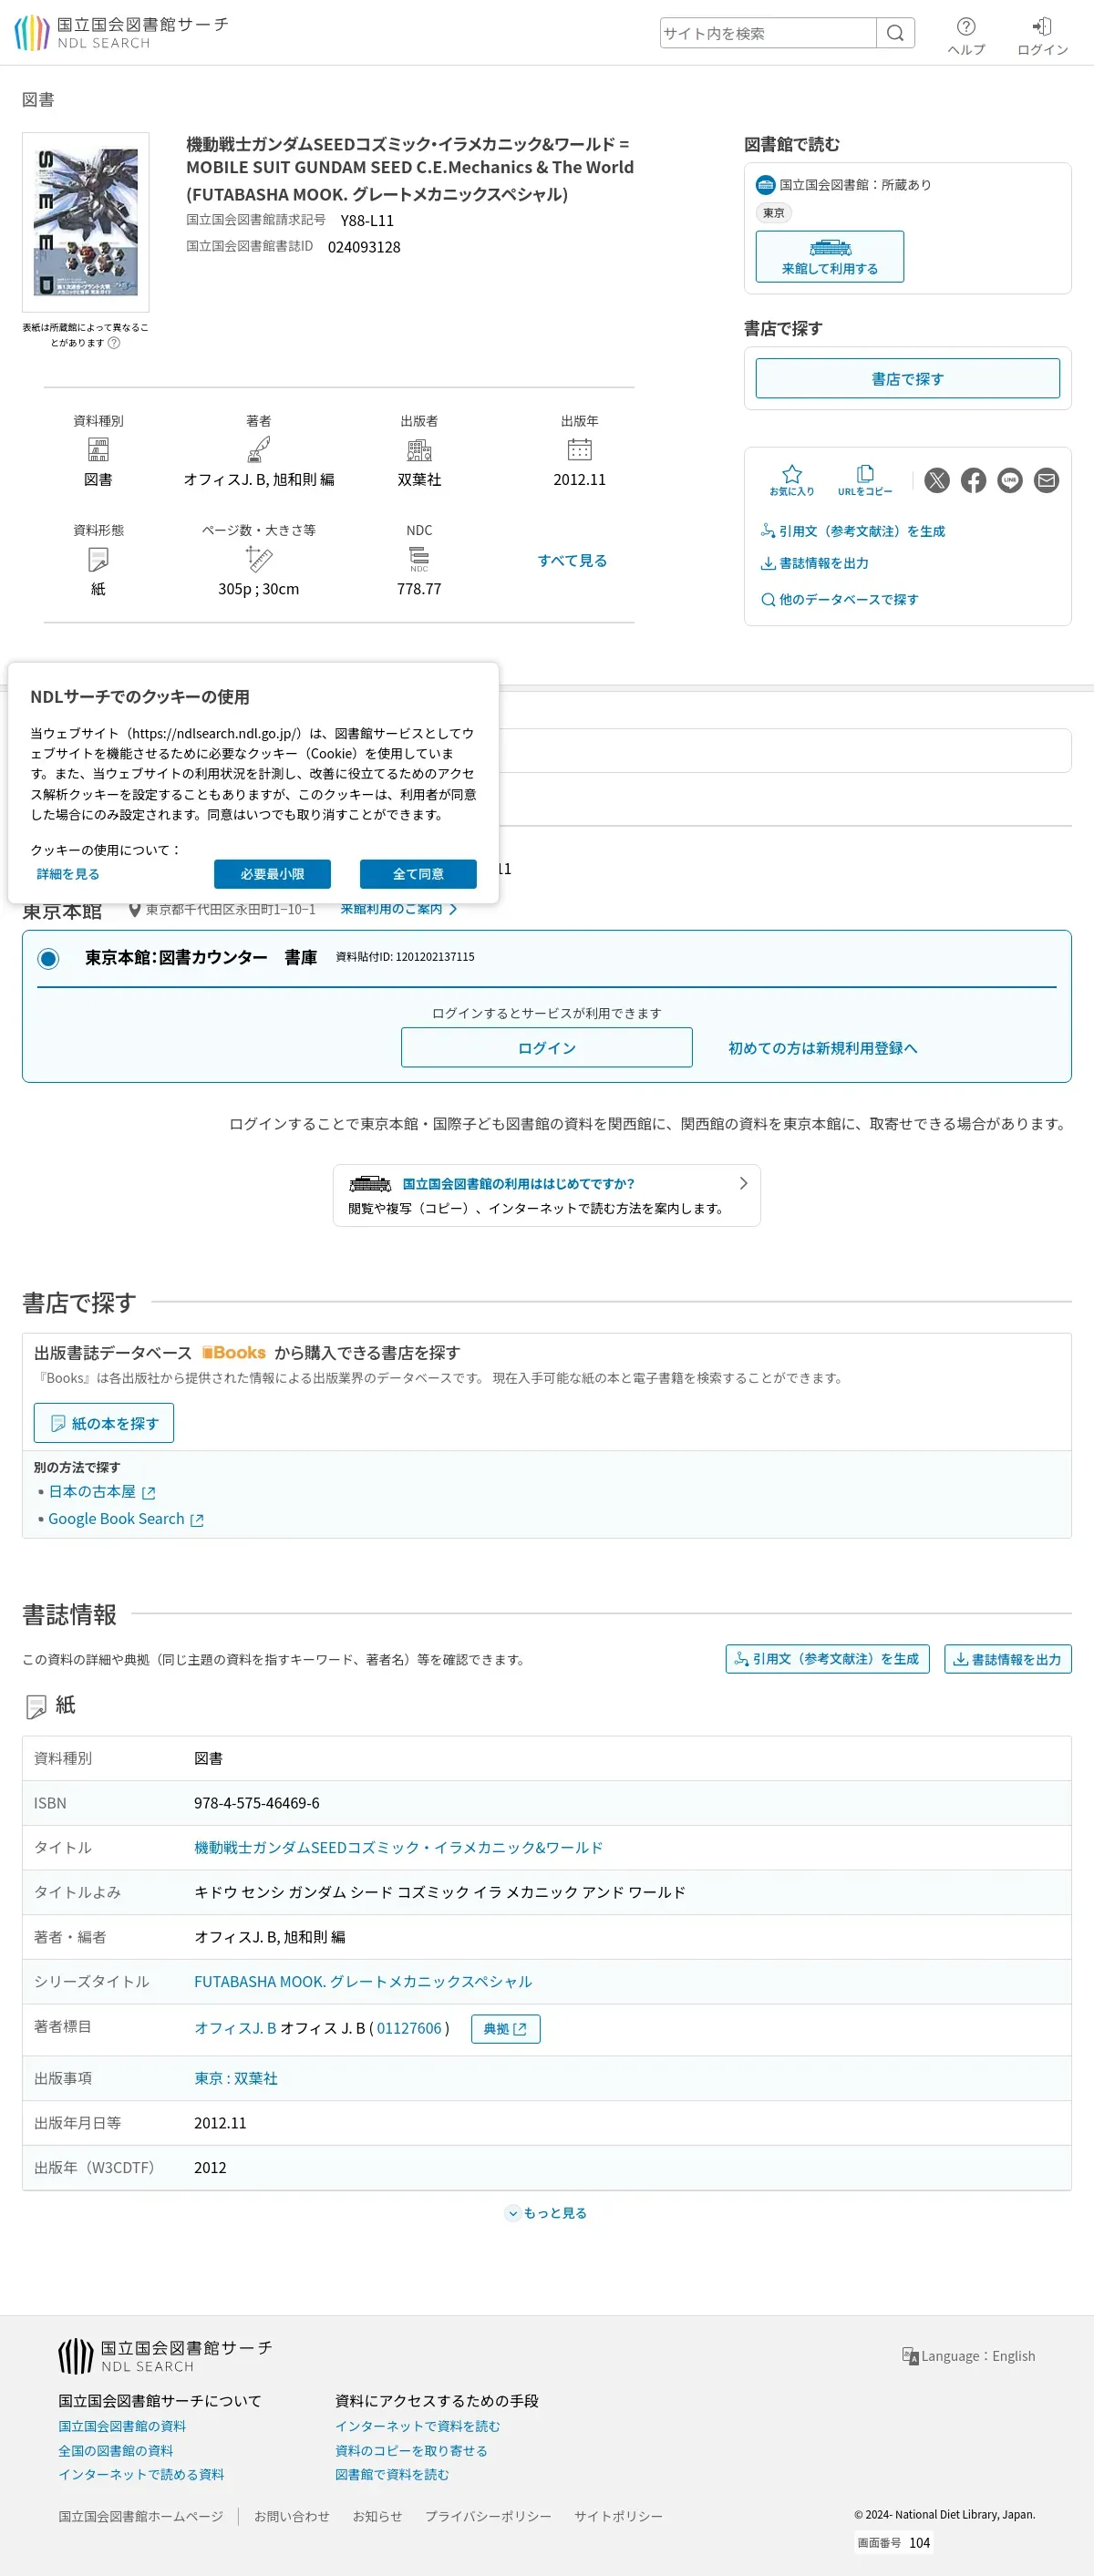The height and width of the screenshot is (2576, 1094).
Task: Open サイトポリシー in footer
Action: [618, 2516]
